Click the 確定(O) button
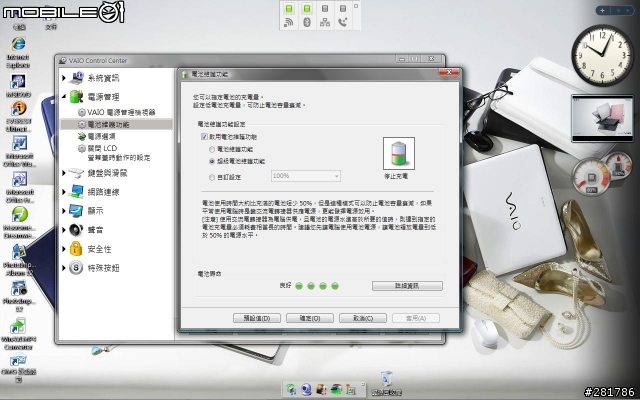The width and height of the screenshot is (640, 400). coord(310,318)
